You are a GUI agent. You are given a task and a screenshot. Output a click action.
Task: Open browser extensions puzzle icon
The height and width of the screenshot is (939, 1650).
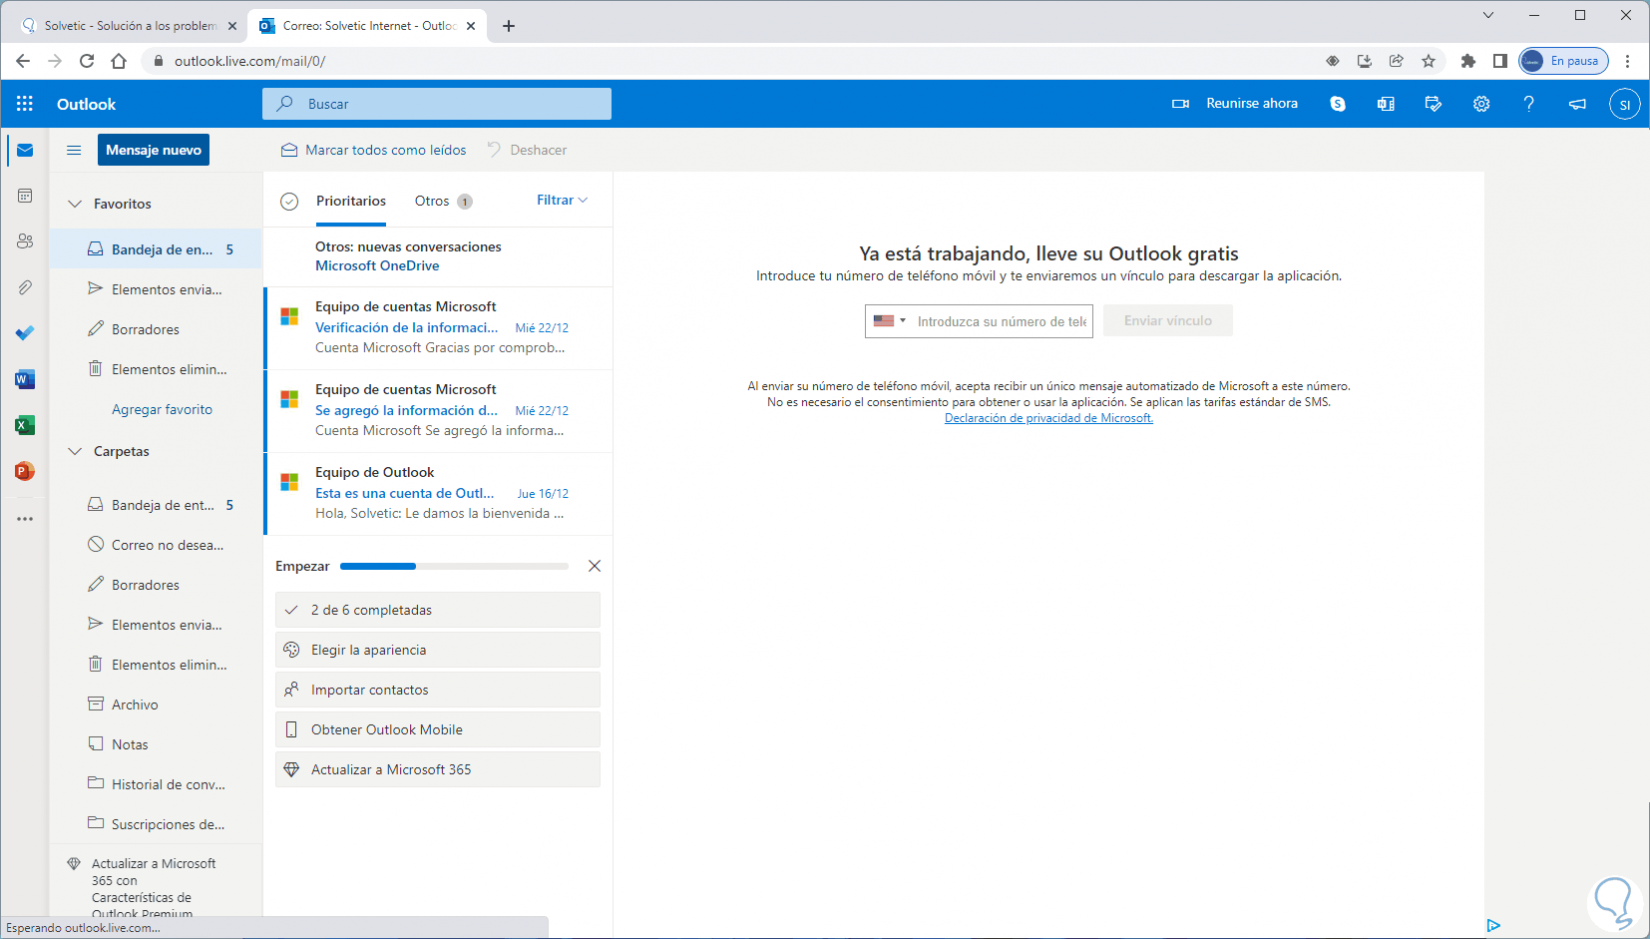(1468, 61)
